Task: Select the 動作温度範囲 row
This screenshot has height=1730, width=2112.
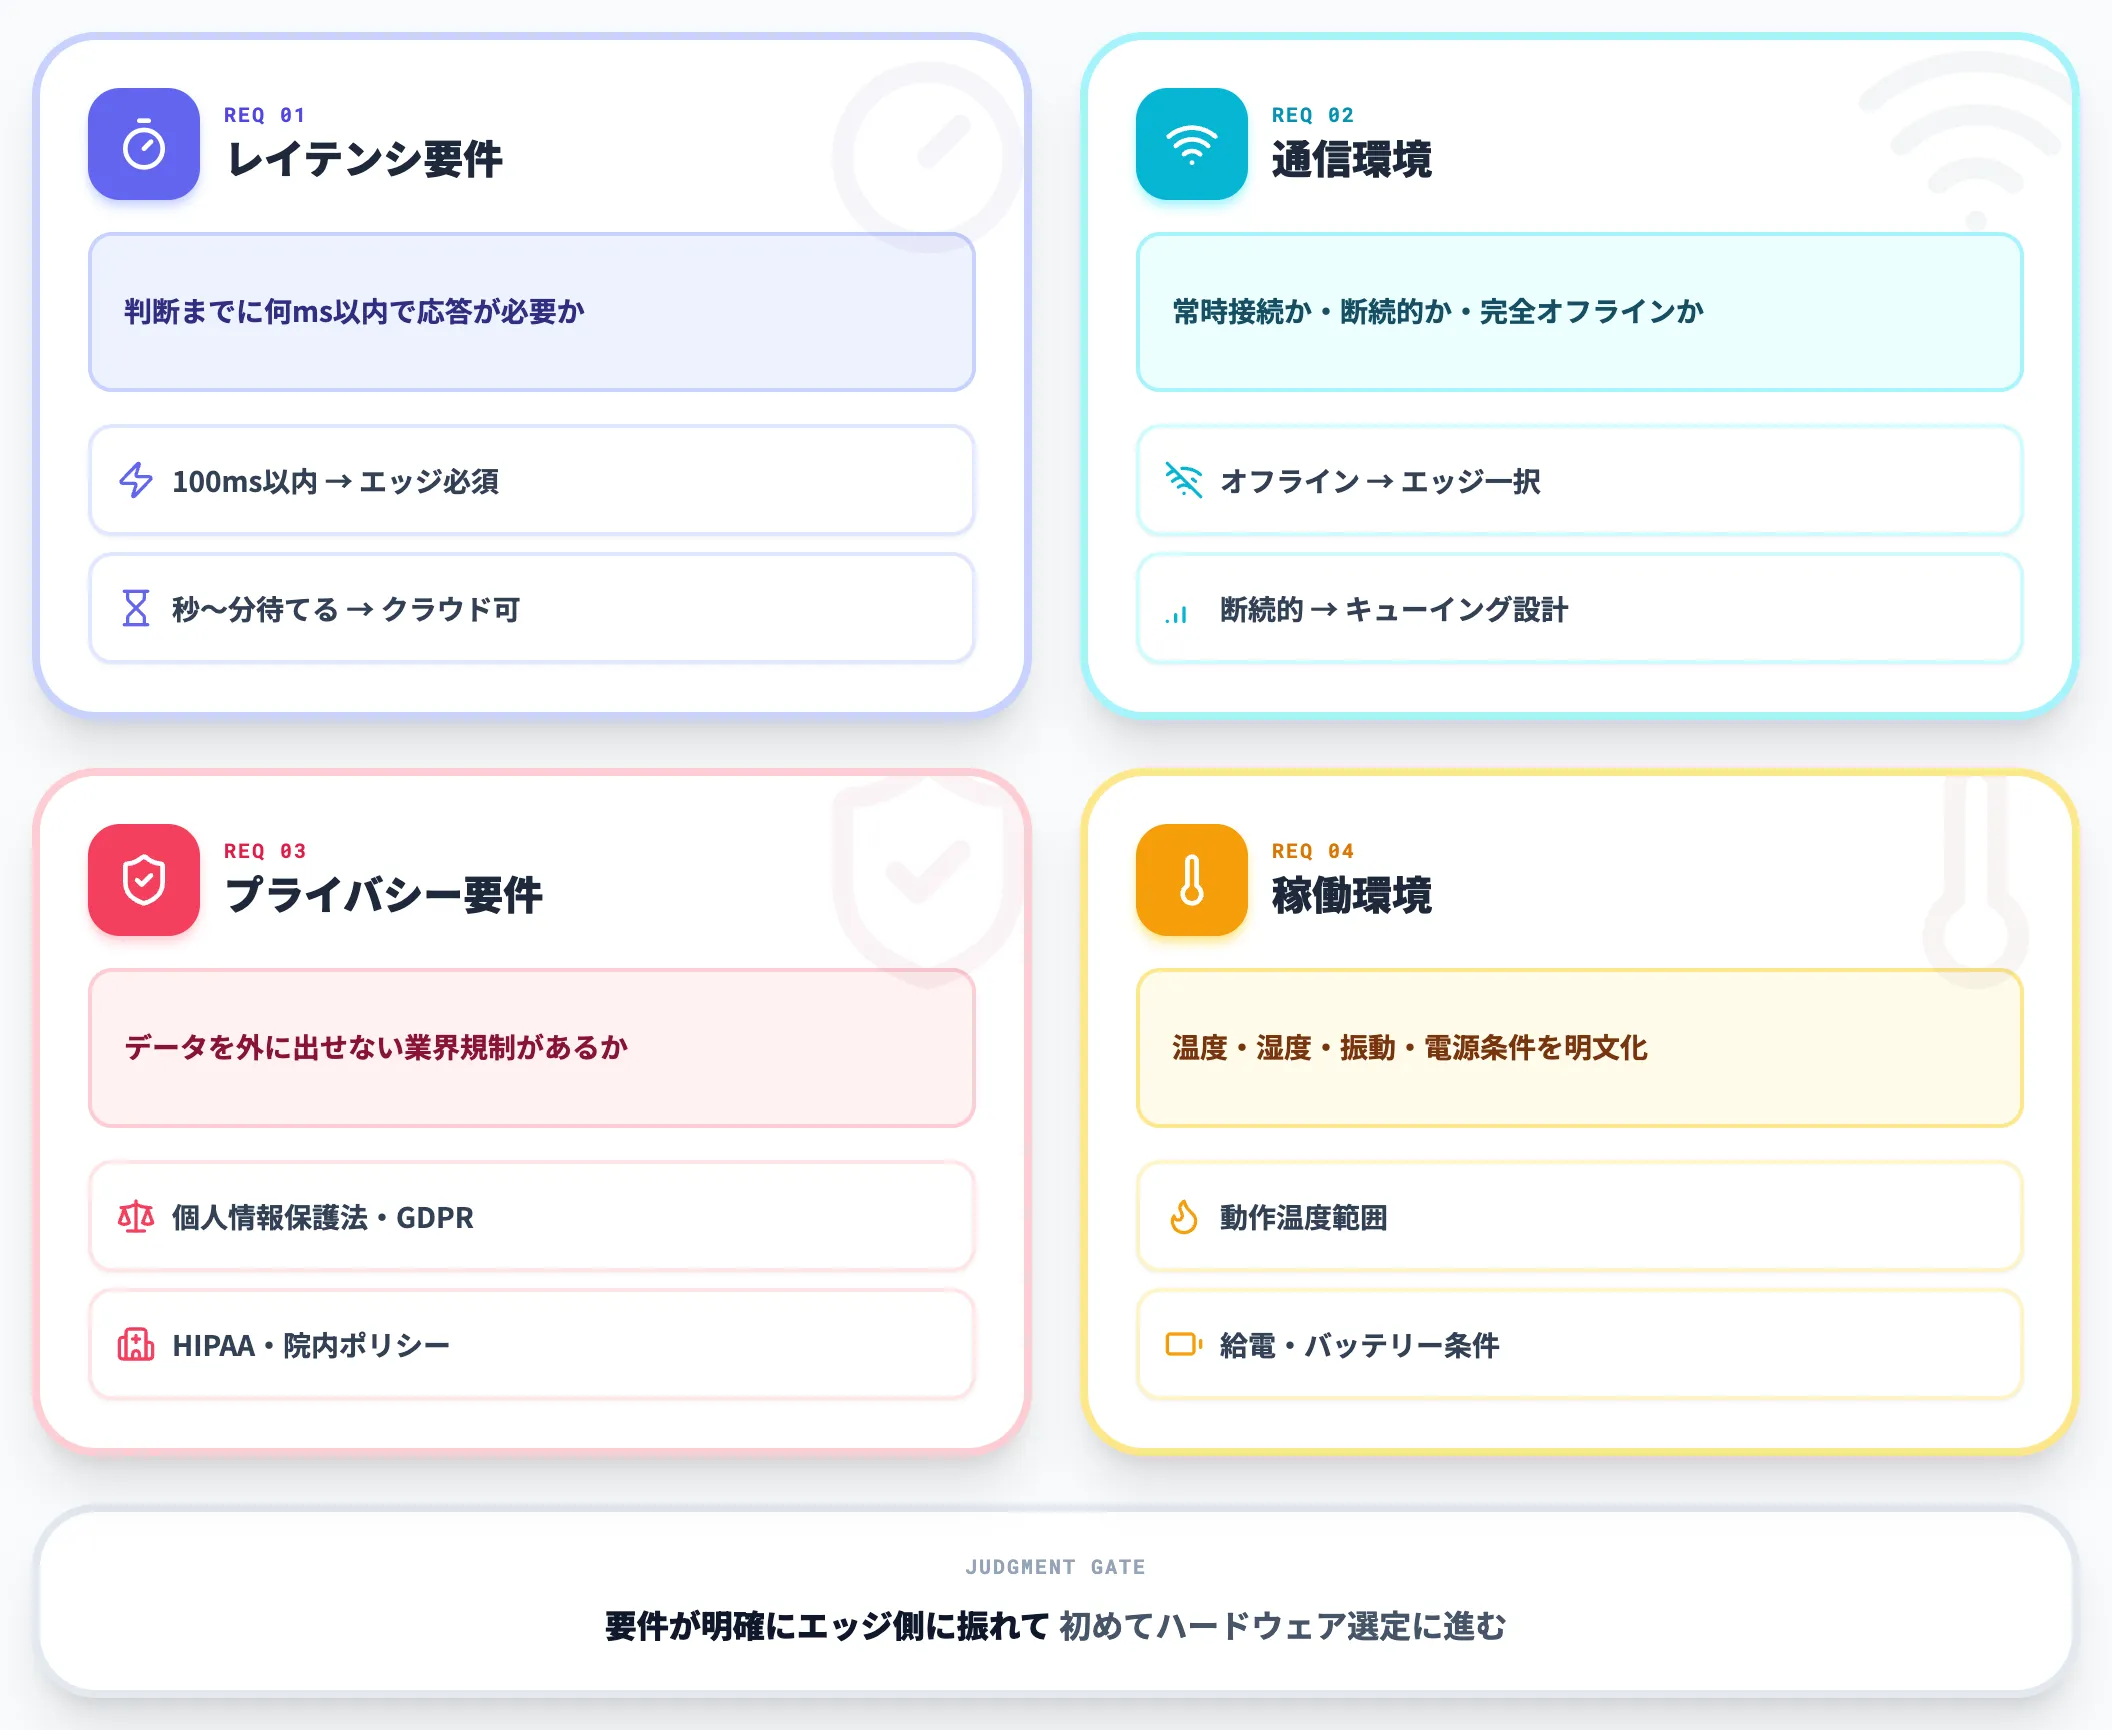Action: pos(1580,1217)
